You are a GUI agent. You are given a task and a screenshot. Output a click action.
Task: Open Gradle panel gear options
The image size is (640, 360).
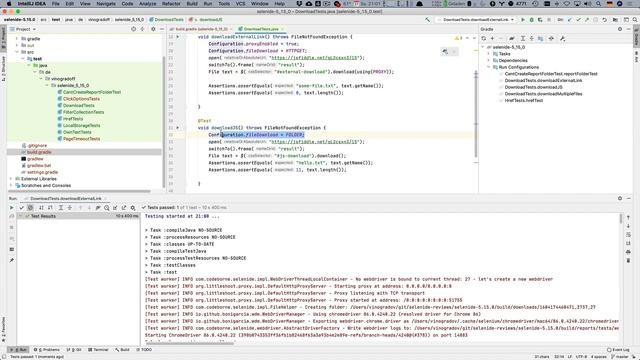pos(620,29)
